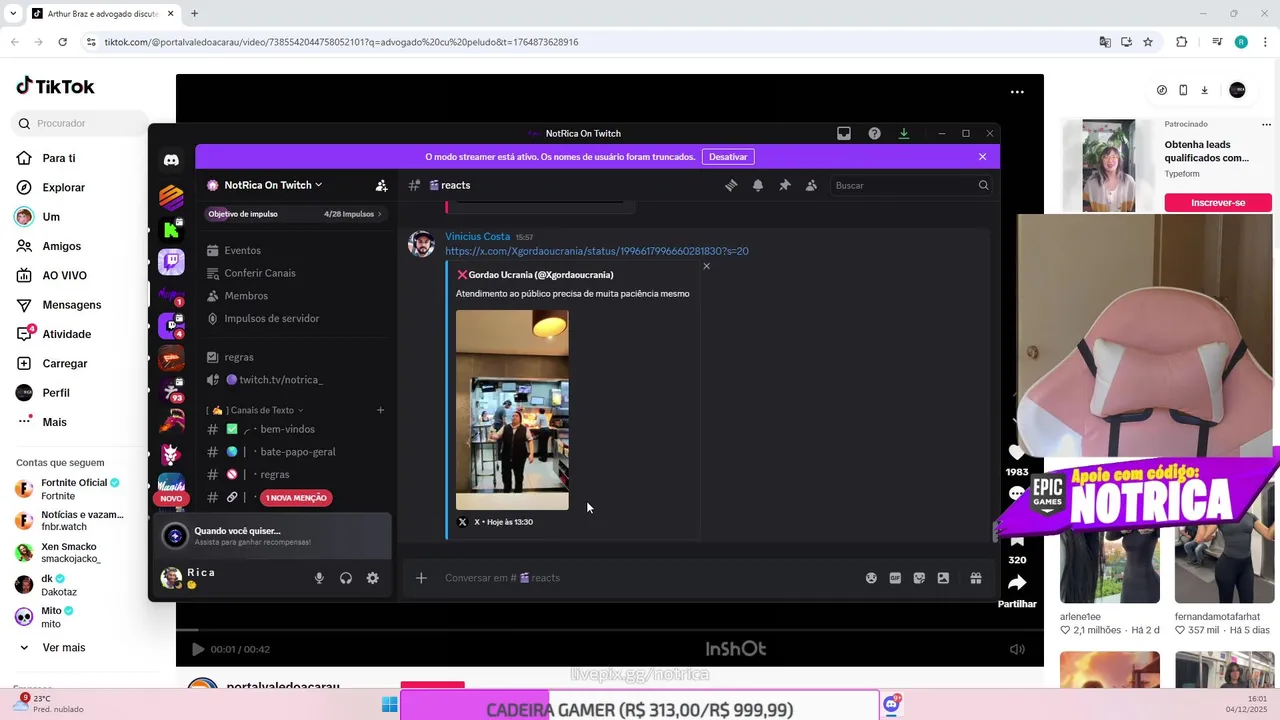Click the Discord home logo icon
Image resolution: width=1280 pixels, height=720 pixels.
(x=171, y=160)
